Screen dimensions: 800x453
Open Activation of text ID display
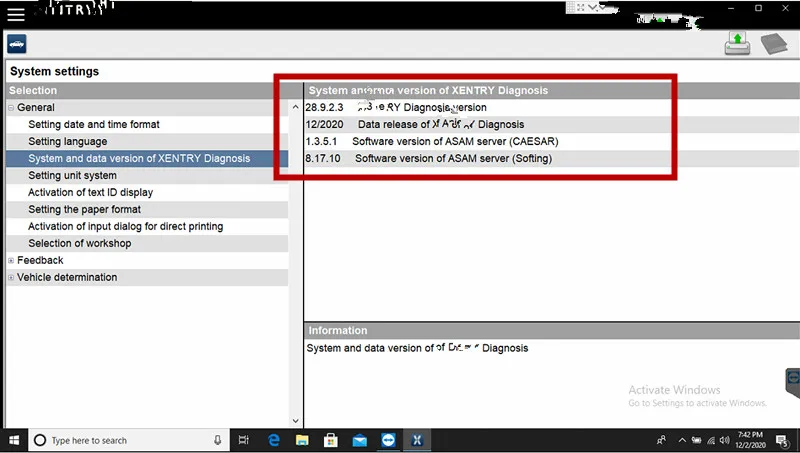point(90,193)
